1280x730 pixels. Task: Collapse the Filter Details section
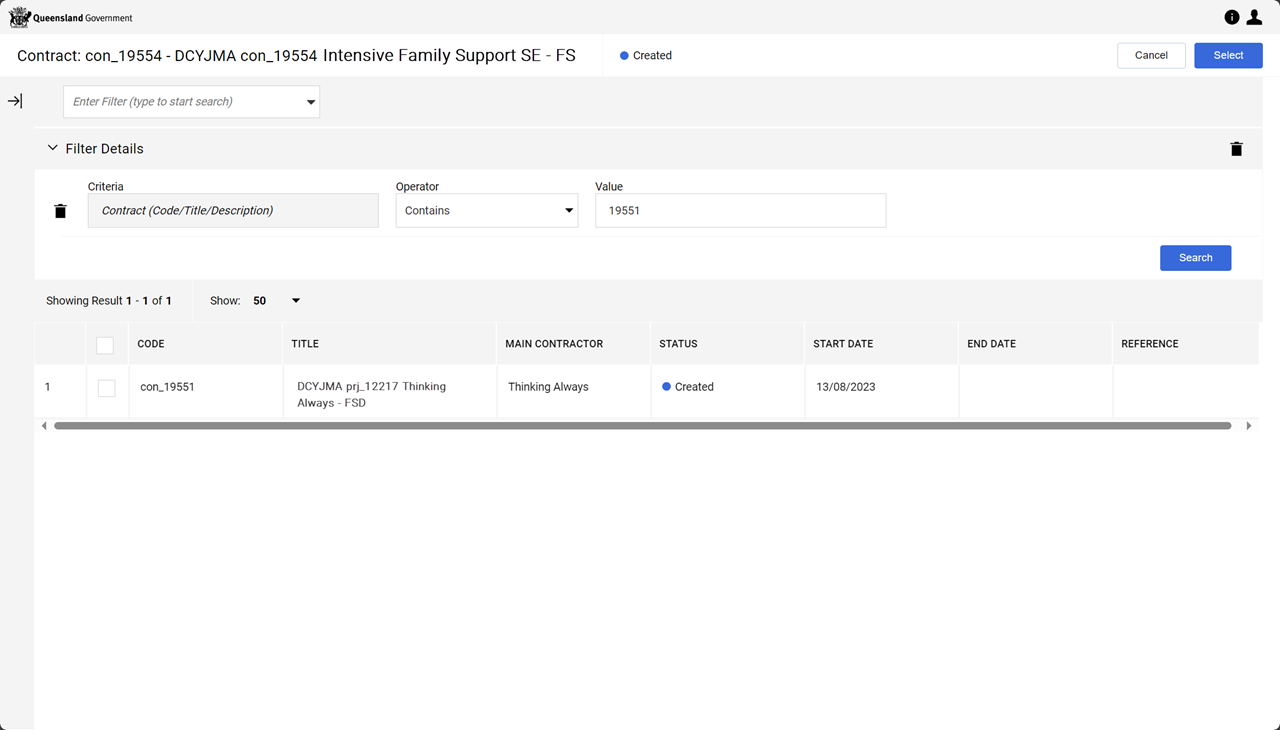[53, 148]
